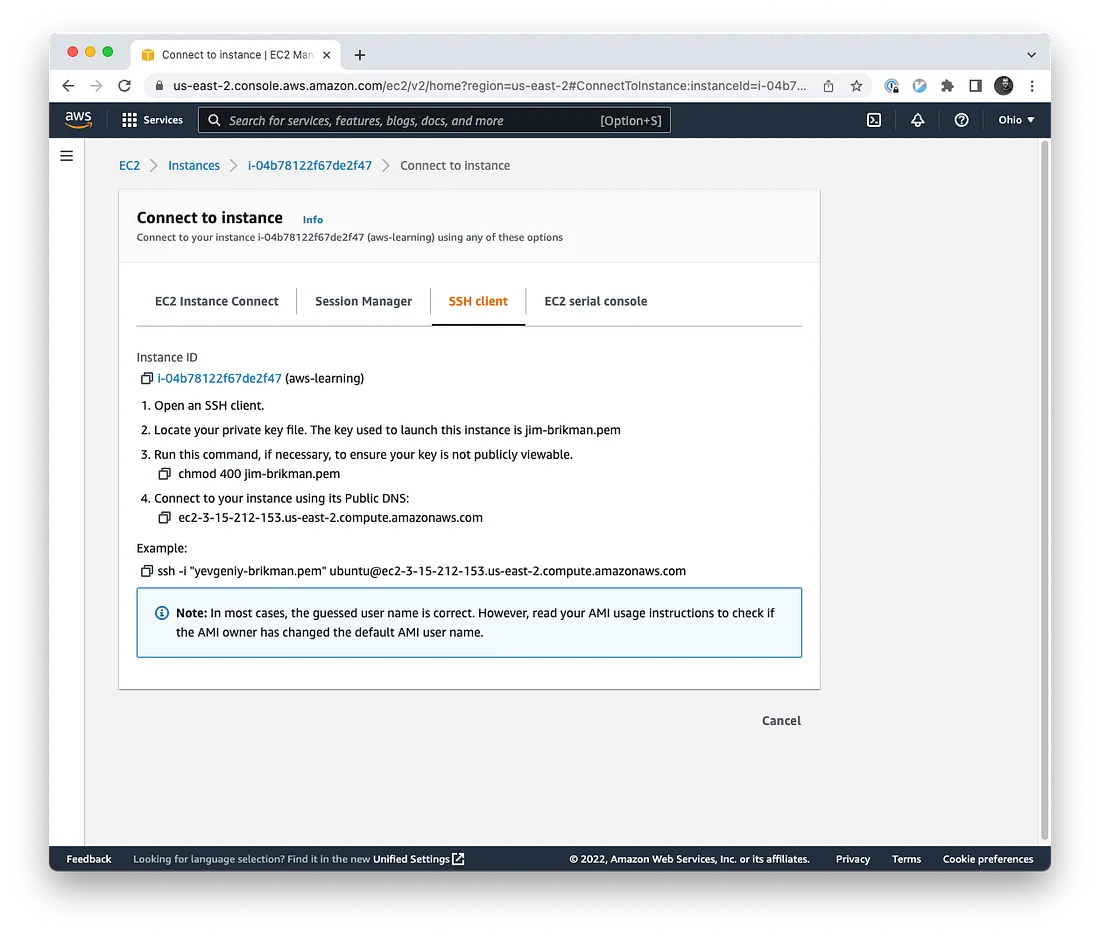Open AWS CloudShell icon

click(873, 120)
